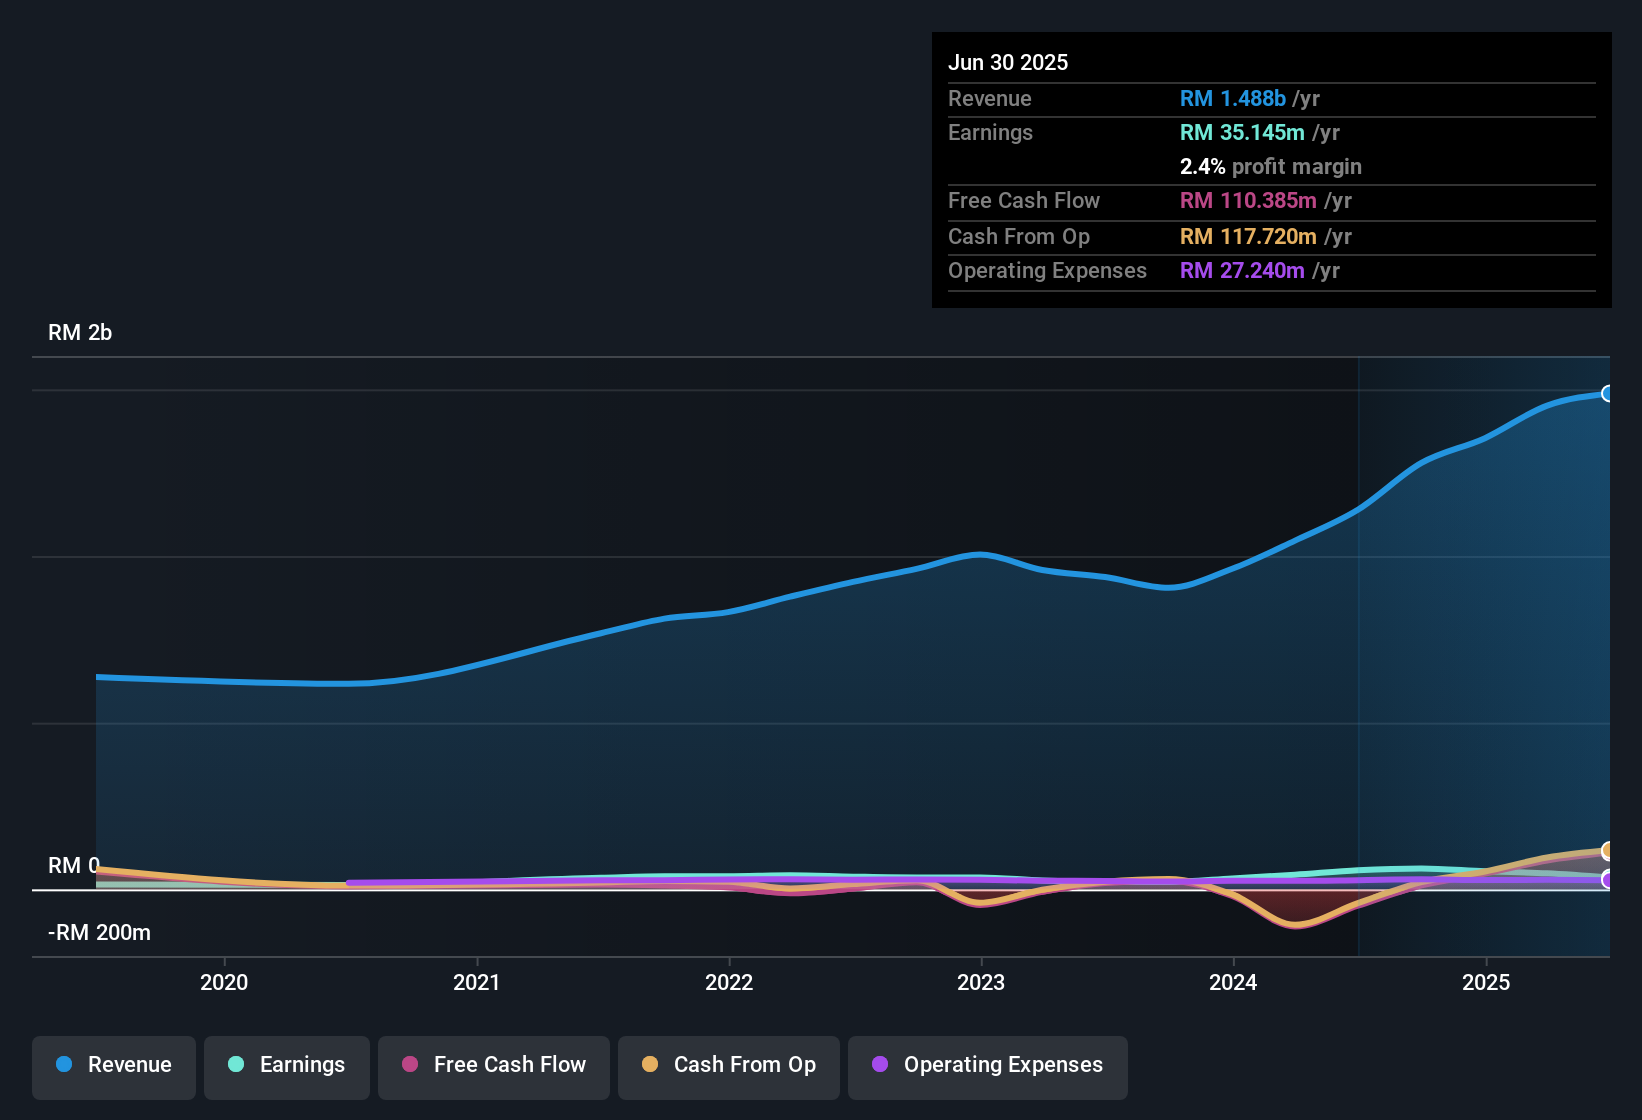Toggle the Cash From Op legend button
1642x1120 pixels.
pos(729,1067)
